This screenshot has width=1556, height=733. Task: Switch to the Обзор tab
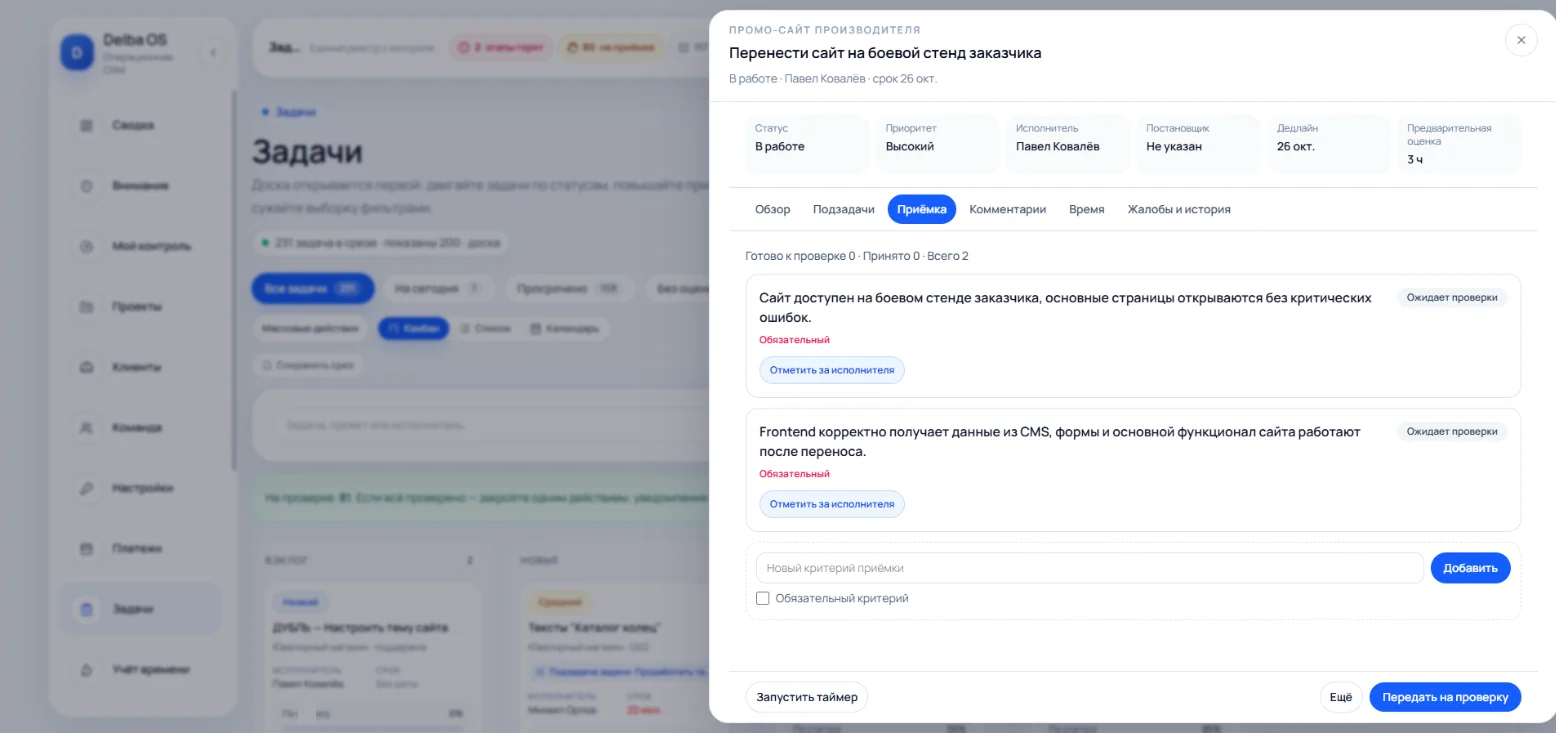(773, 209)
